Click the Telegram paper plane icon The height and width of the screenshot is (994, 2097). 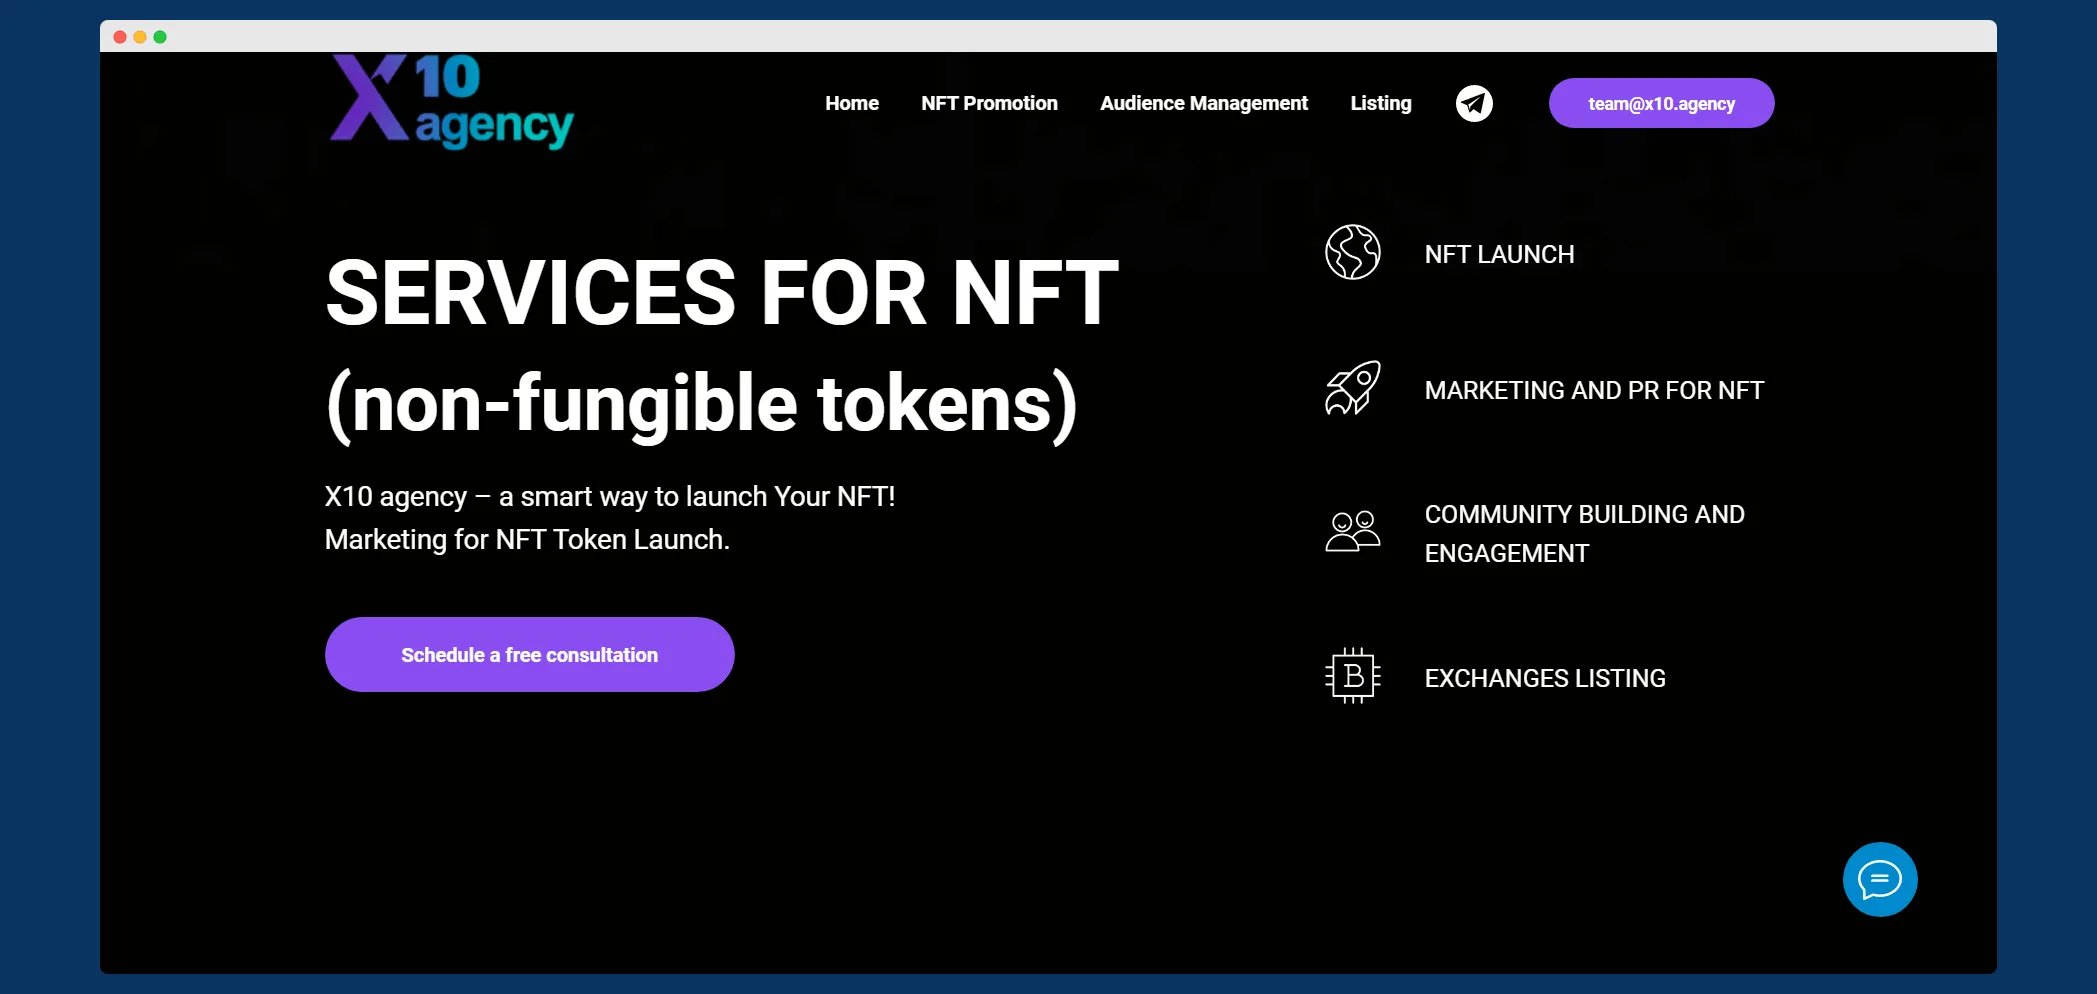click(1474, 103)
